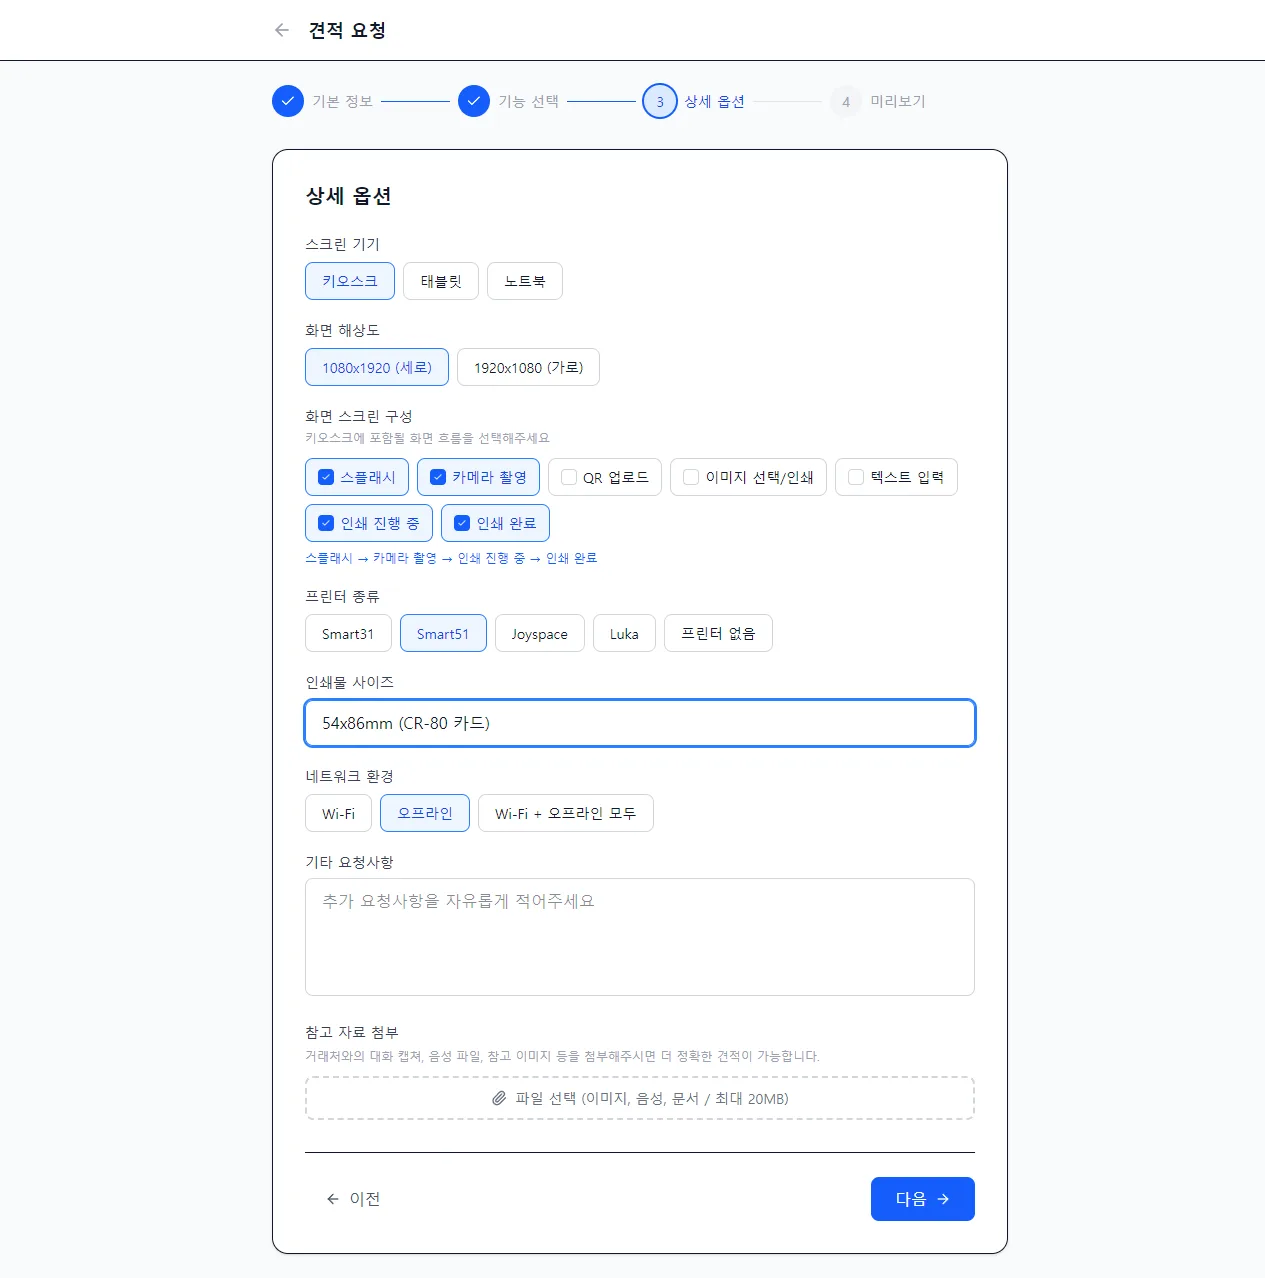Screen dimensions: 1265x1278
Task: Choose the 1920x1080 (가로) resolution
Action: [x=528, y=367]
